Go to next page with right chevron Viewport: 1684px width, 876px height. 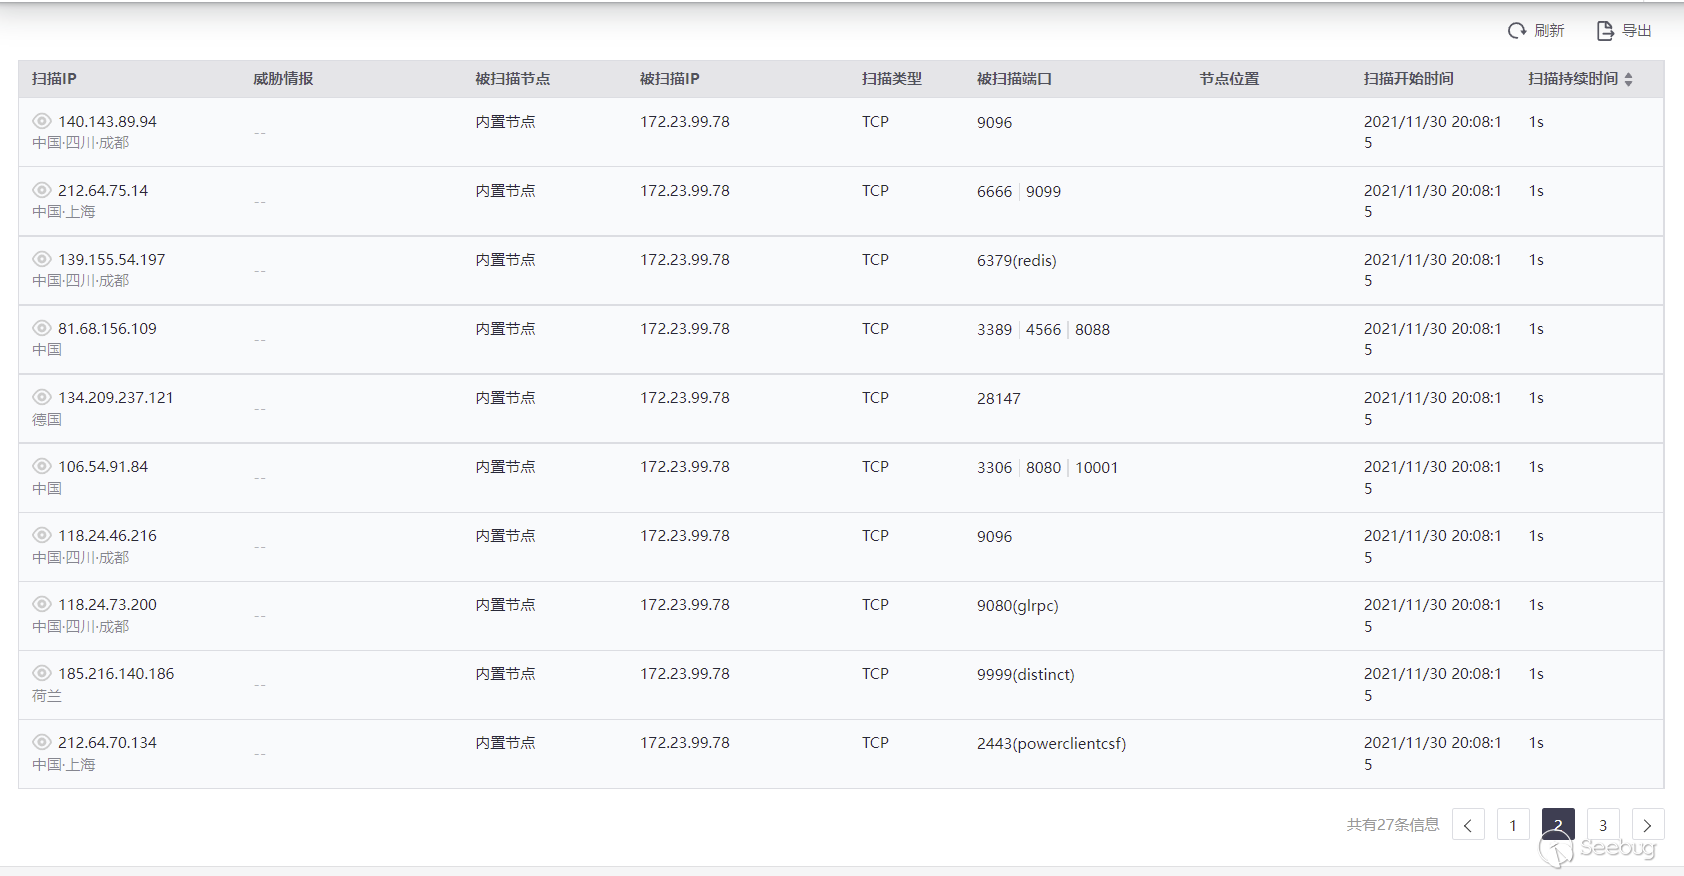(1648, 825)
